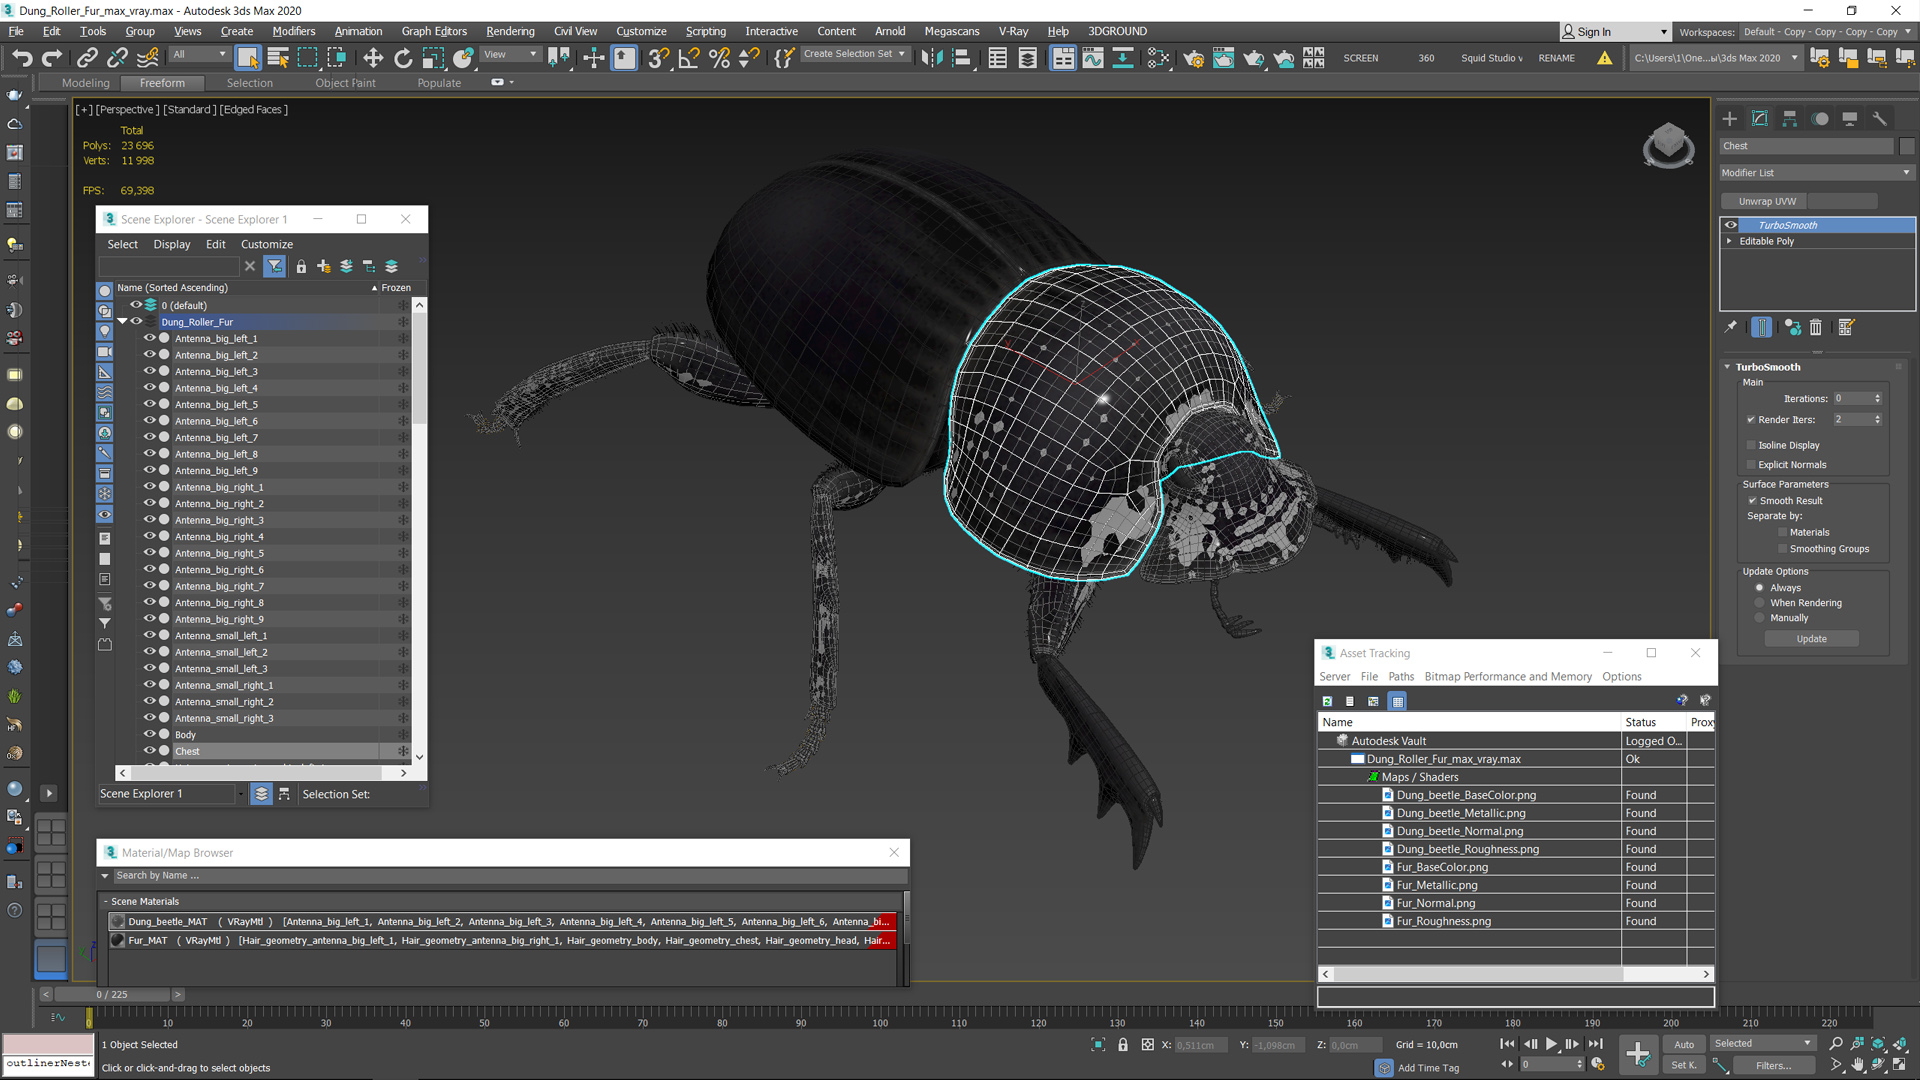Open Curve Editor from toolbar
Screen dimensions: 1920x1080
pos(1093,58)
